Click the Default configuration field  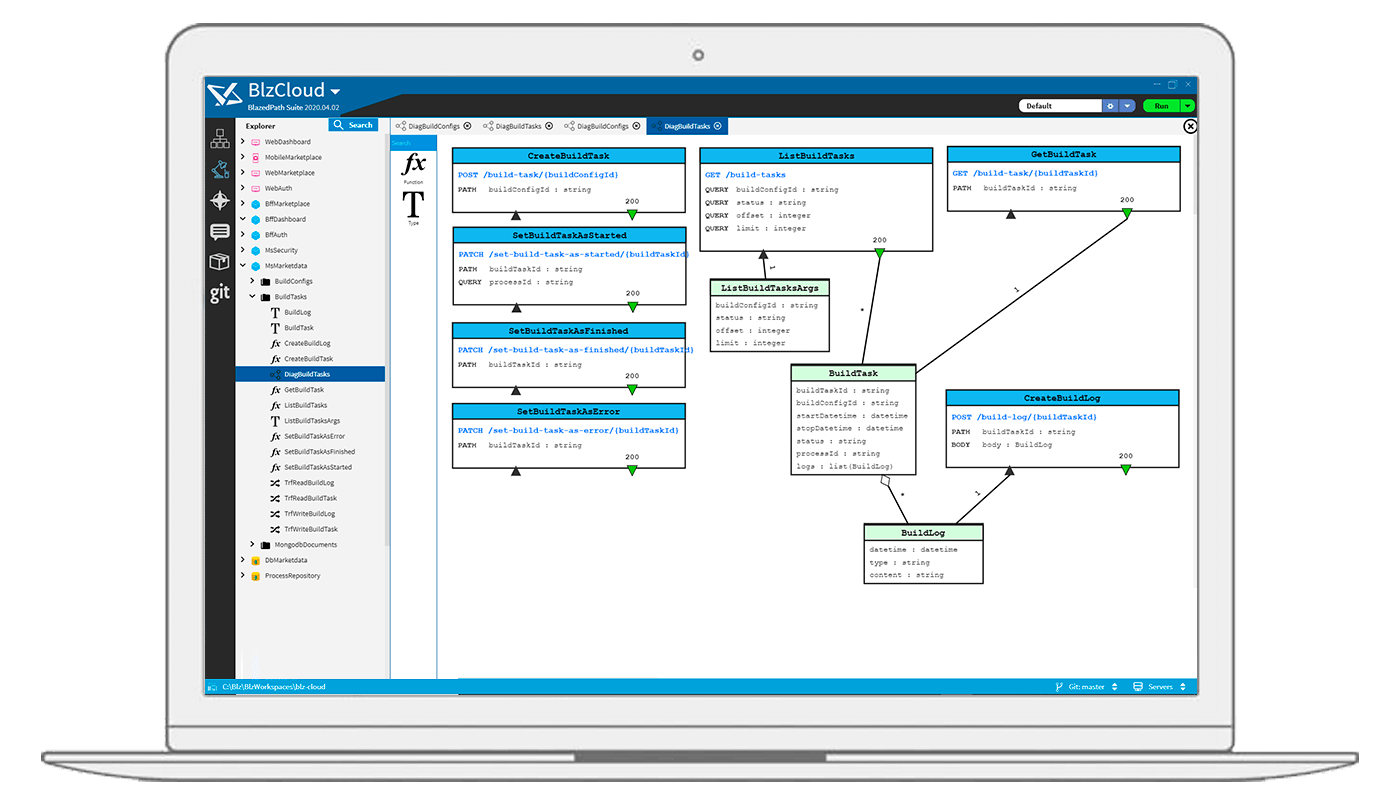coord(1060,106)
